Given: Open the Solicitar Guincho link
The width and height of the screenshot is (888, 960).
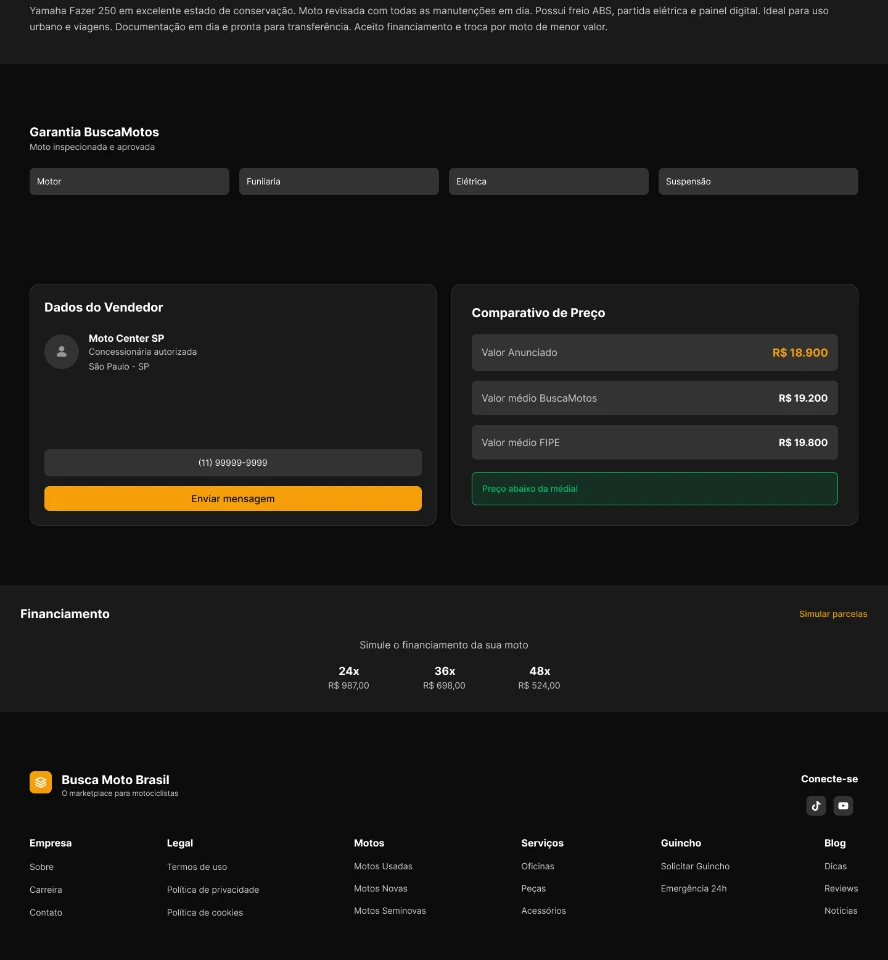Looking at the screenshot, I should pos(695,866).
